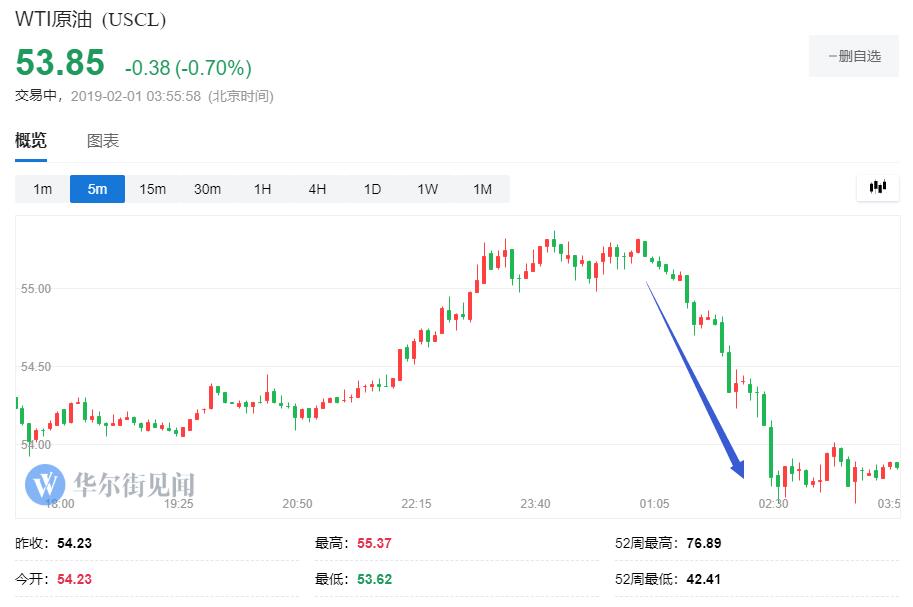Switch to 1W weekly view
The width and height of the screenshot is (913, 607).
click(427, 189)
